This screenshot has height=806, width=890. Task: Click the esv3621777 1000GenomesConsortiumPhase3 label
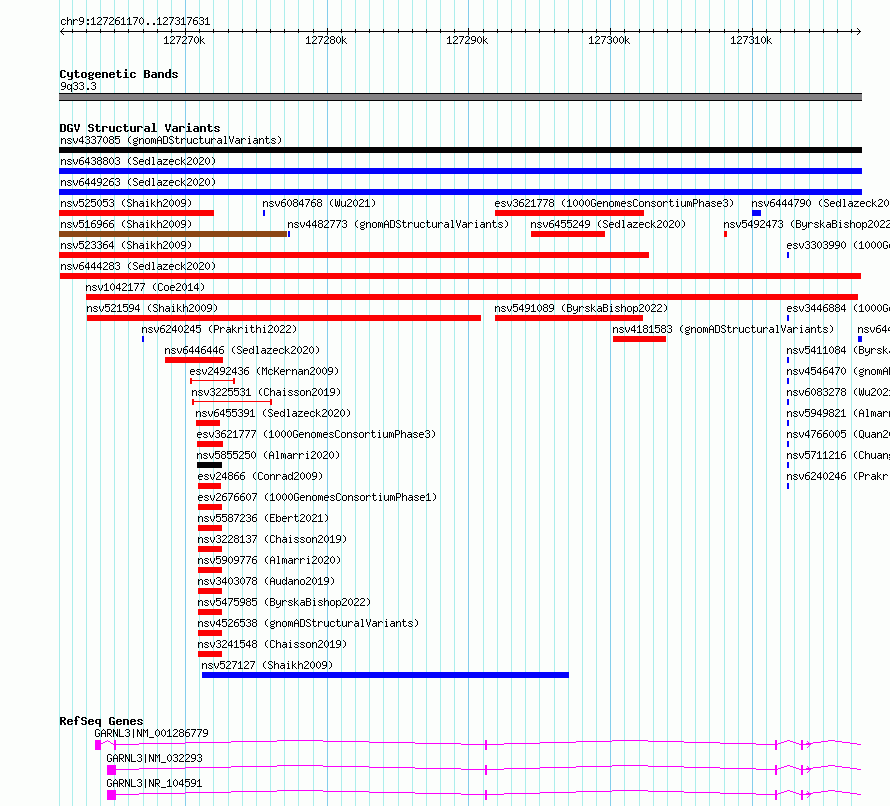point(316,434)
